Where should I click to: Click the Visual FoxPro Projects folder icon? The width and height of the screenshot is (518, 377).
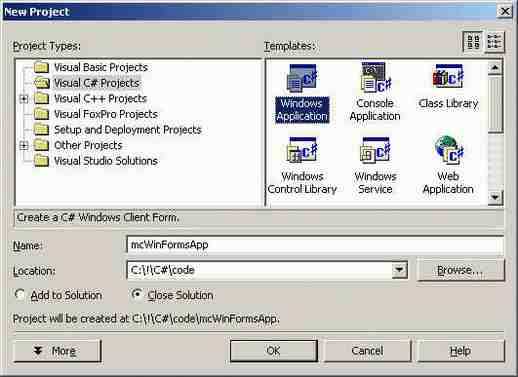point(42,114)
